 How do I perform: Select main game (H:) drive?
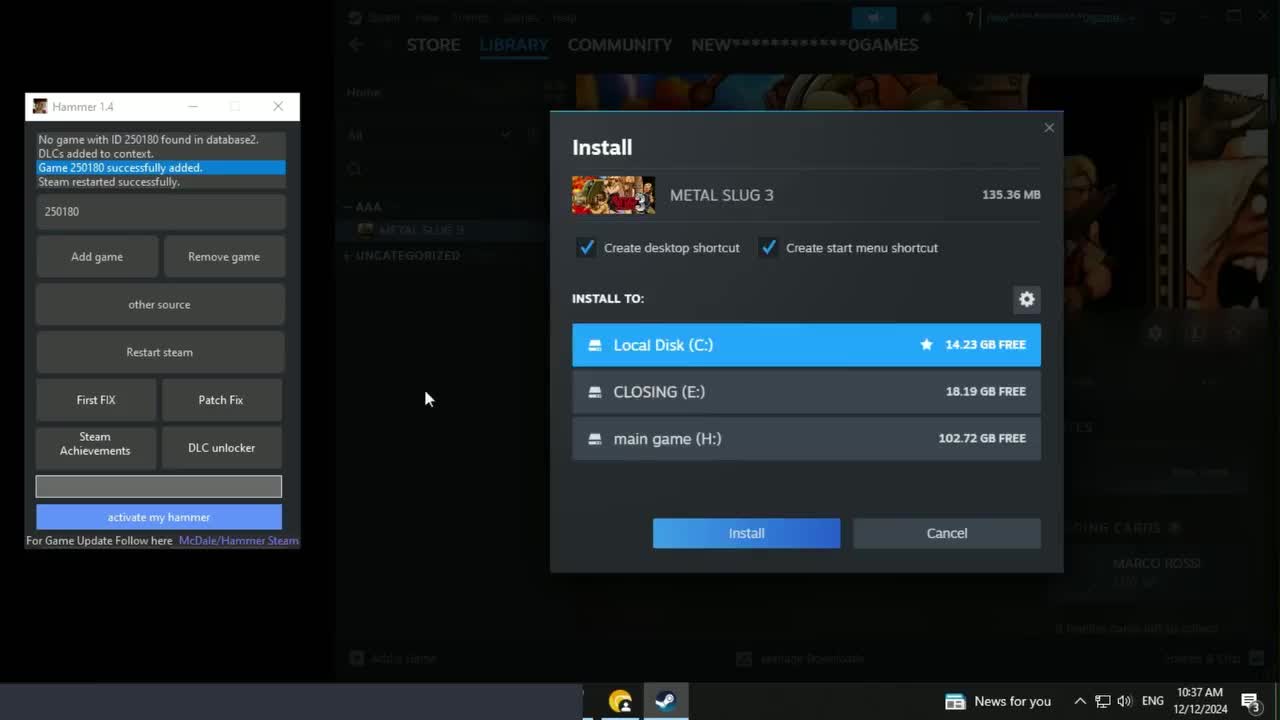[806, 439]
